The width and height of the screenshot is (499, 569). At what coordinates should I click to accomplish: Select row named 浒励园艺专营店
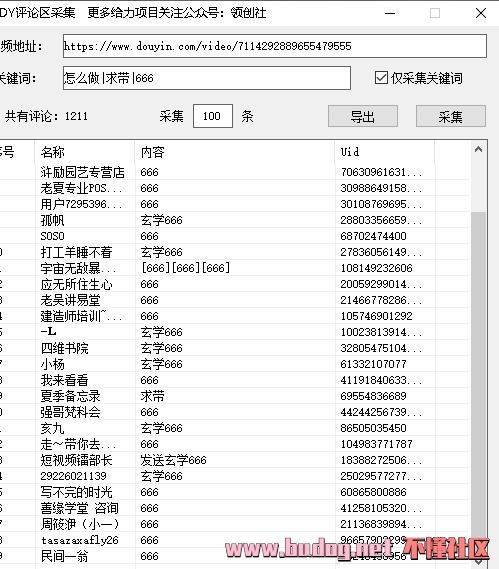234,172
